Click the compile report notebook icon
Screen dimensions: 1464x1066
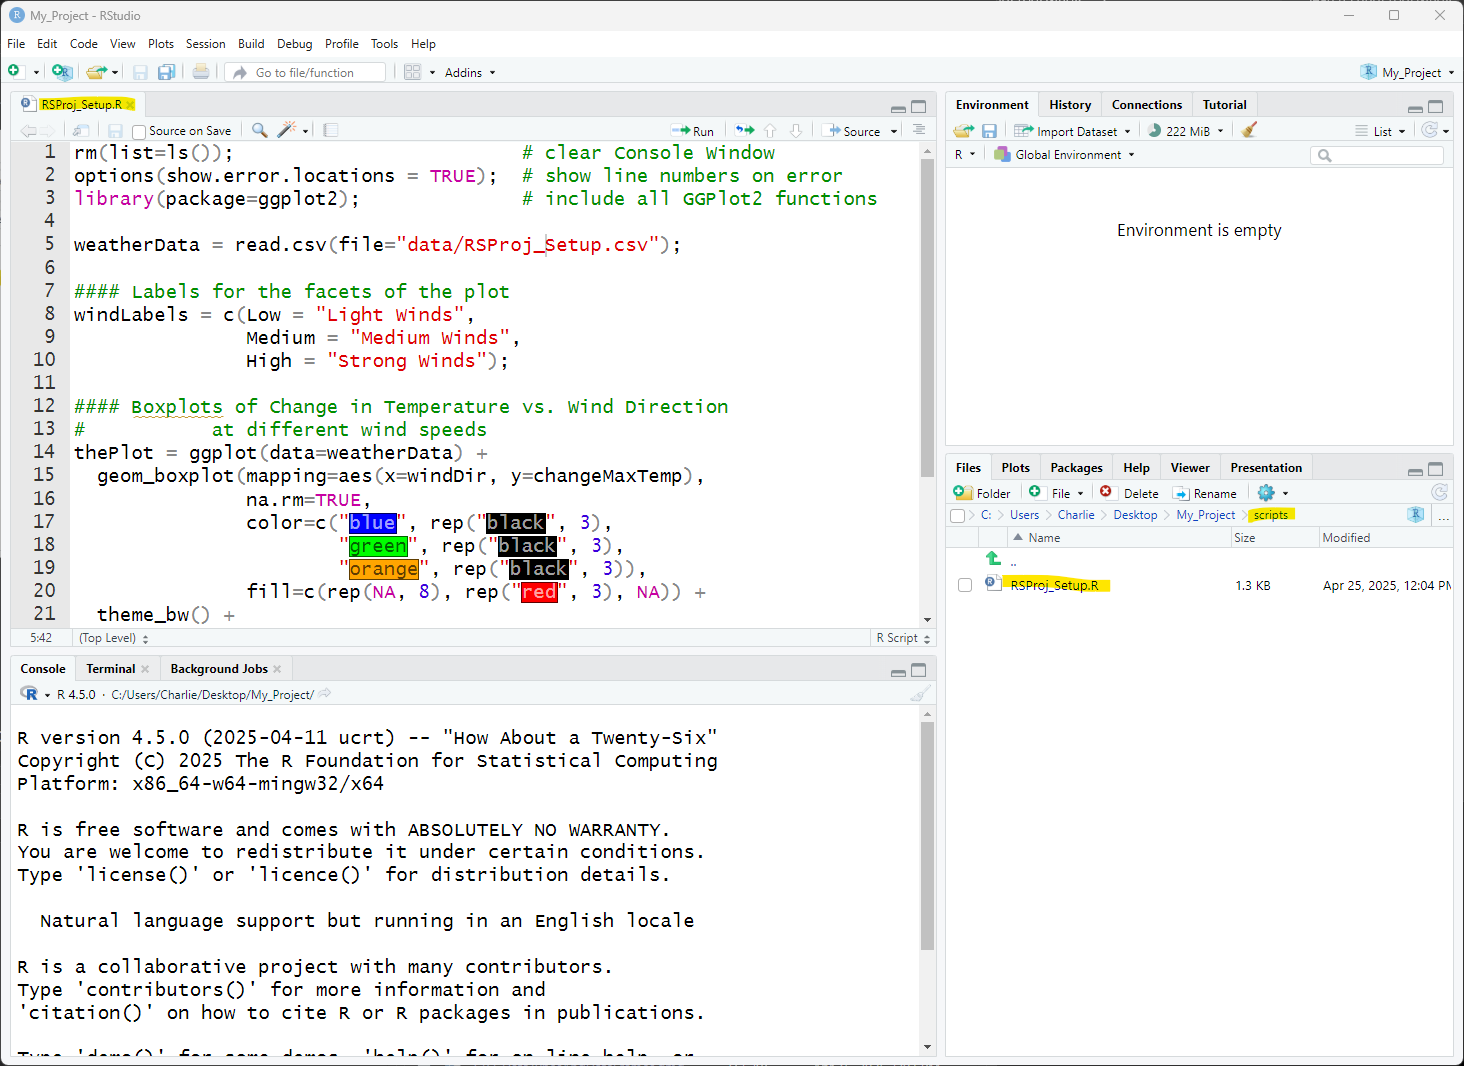point(331,130)
